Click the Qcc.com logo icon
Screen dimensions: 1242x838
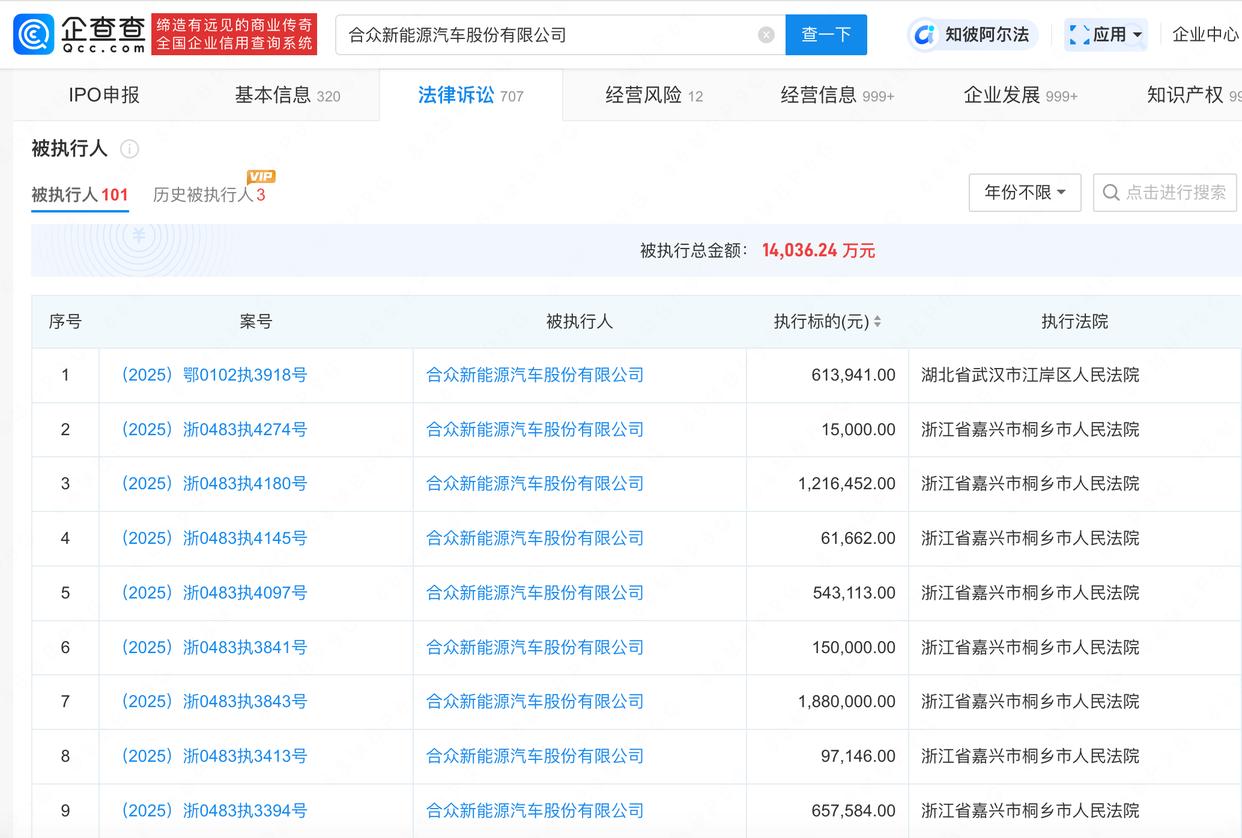pos(33,35)
